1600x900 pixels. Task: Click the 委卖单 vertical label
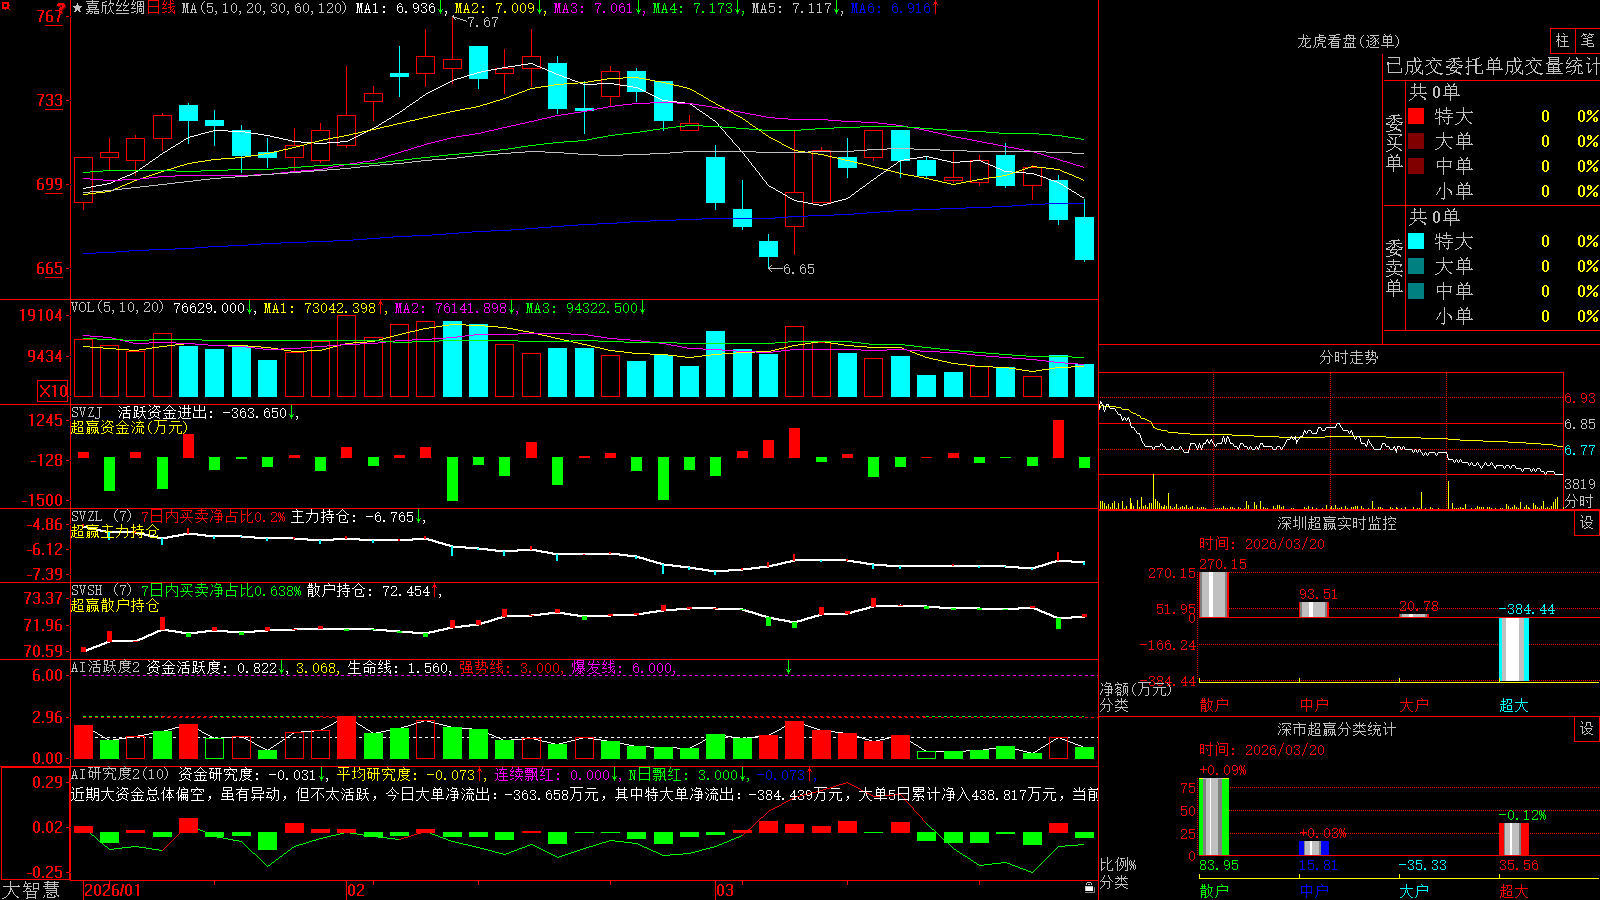(1394, 267)
